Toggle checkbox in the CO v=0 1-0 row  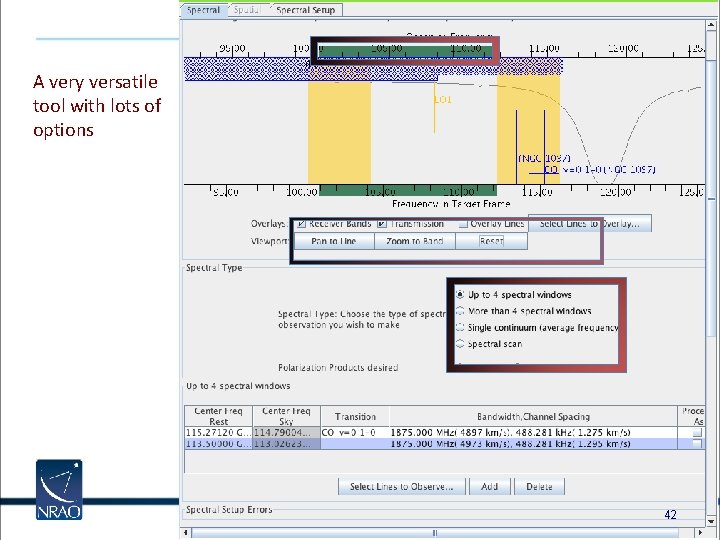(698, 433)
